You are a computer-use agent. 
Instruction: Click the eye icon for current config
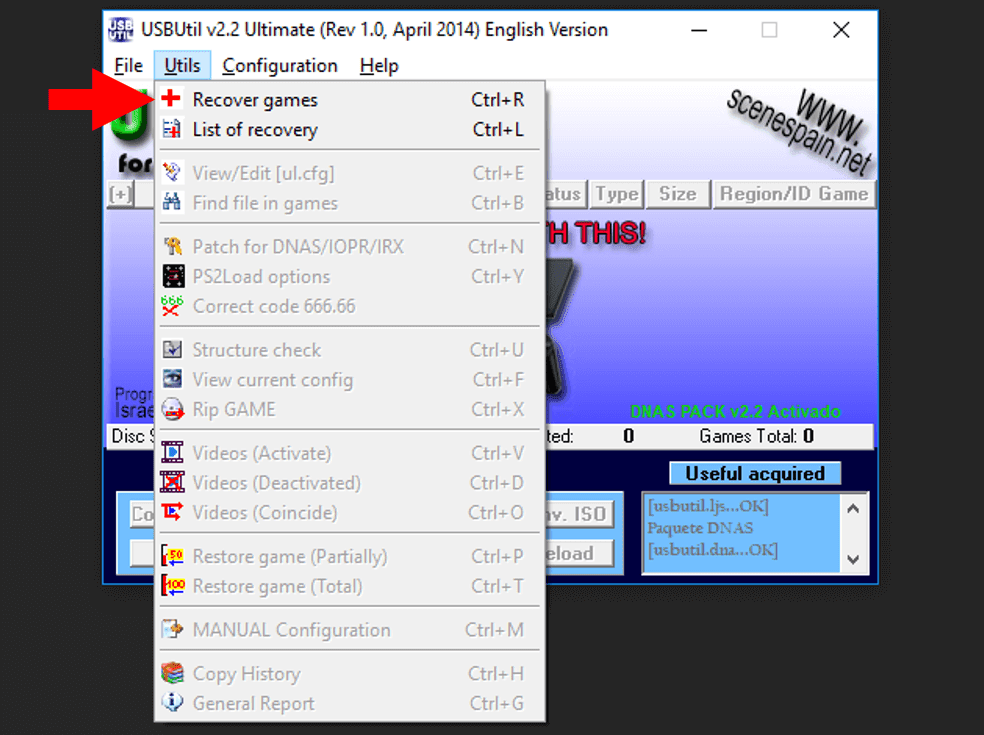click(x=173, y=379)
